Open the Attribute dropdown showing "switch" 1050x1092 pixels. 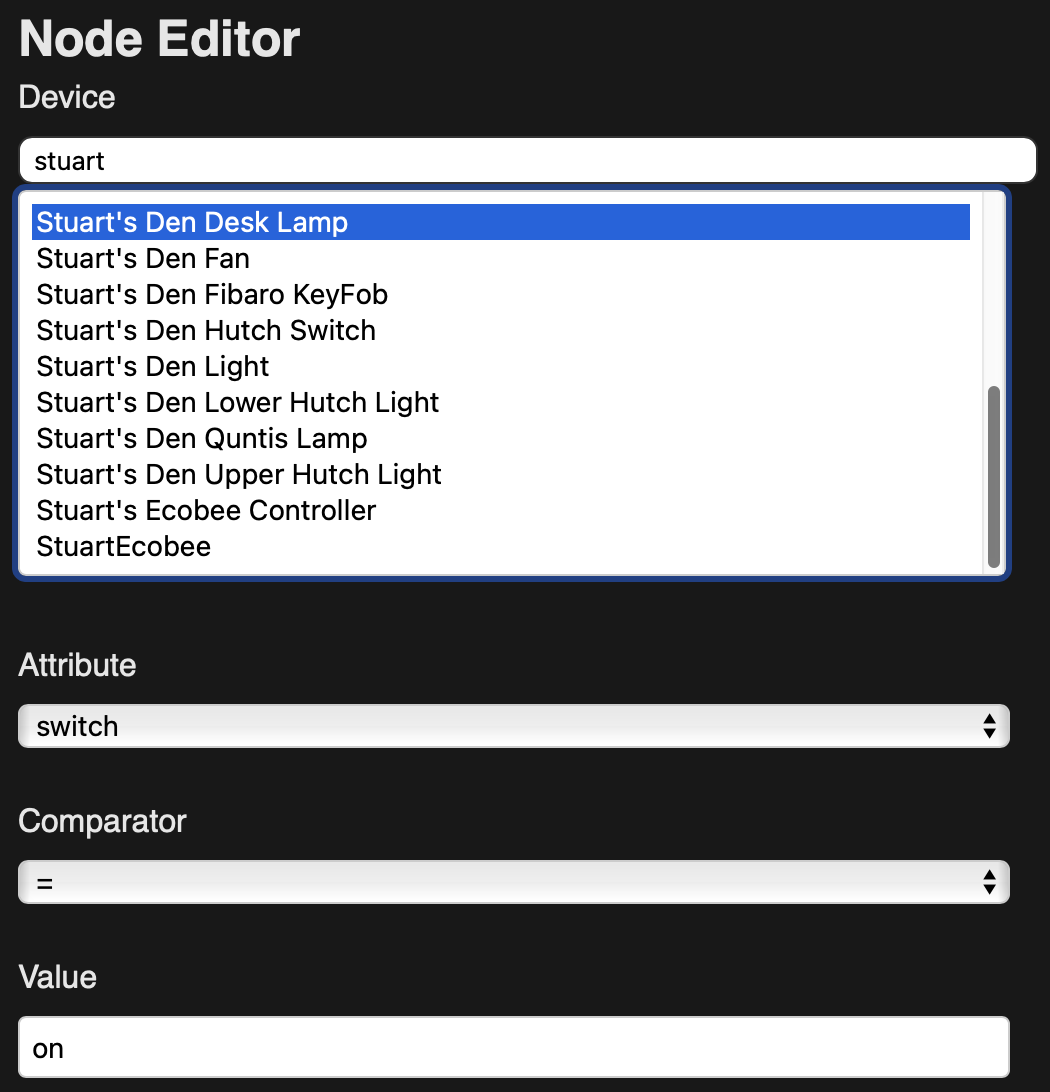[514, 726]
